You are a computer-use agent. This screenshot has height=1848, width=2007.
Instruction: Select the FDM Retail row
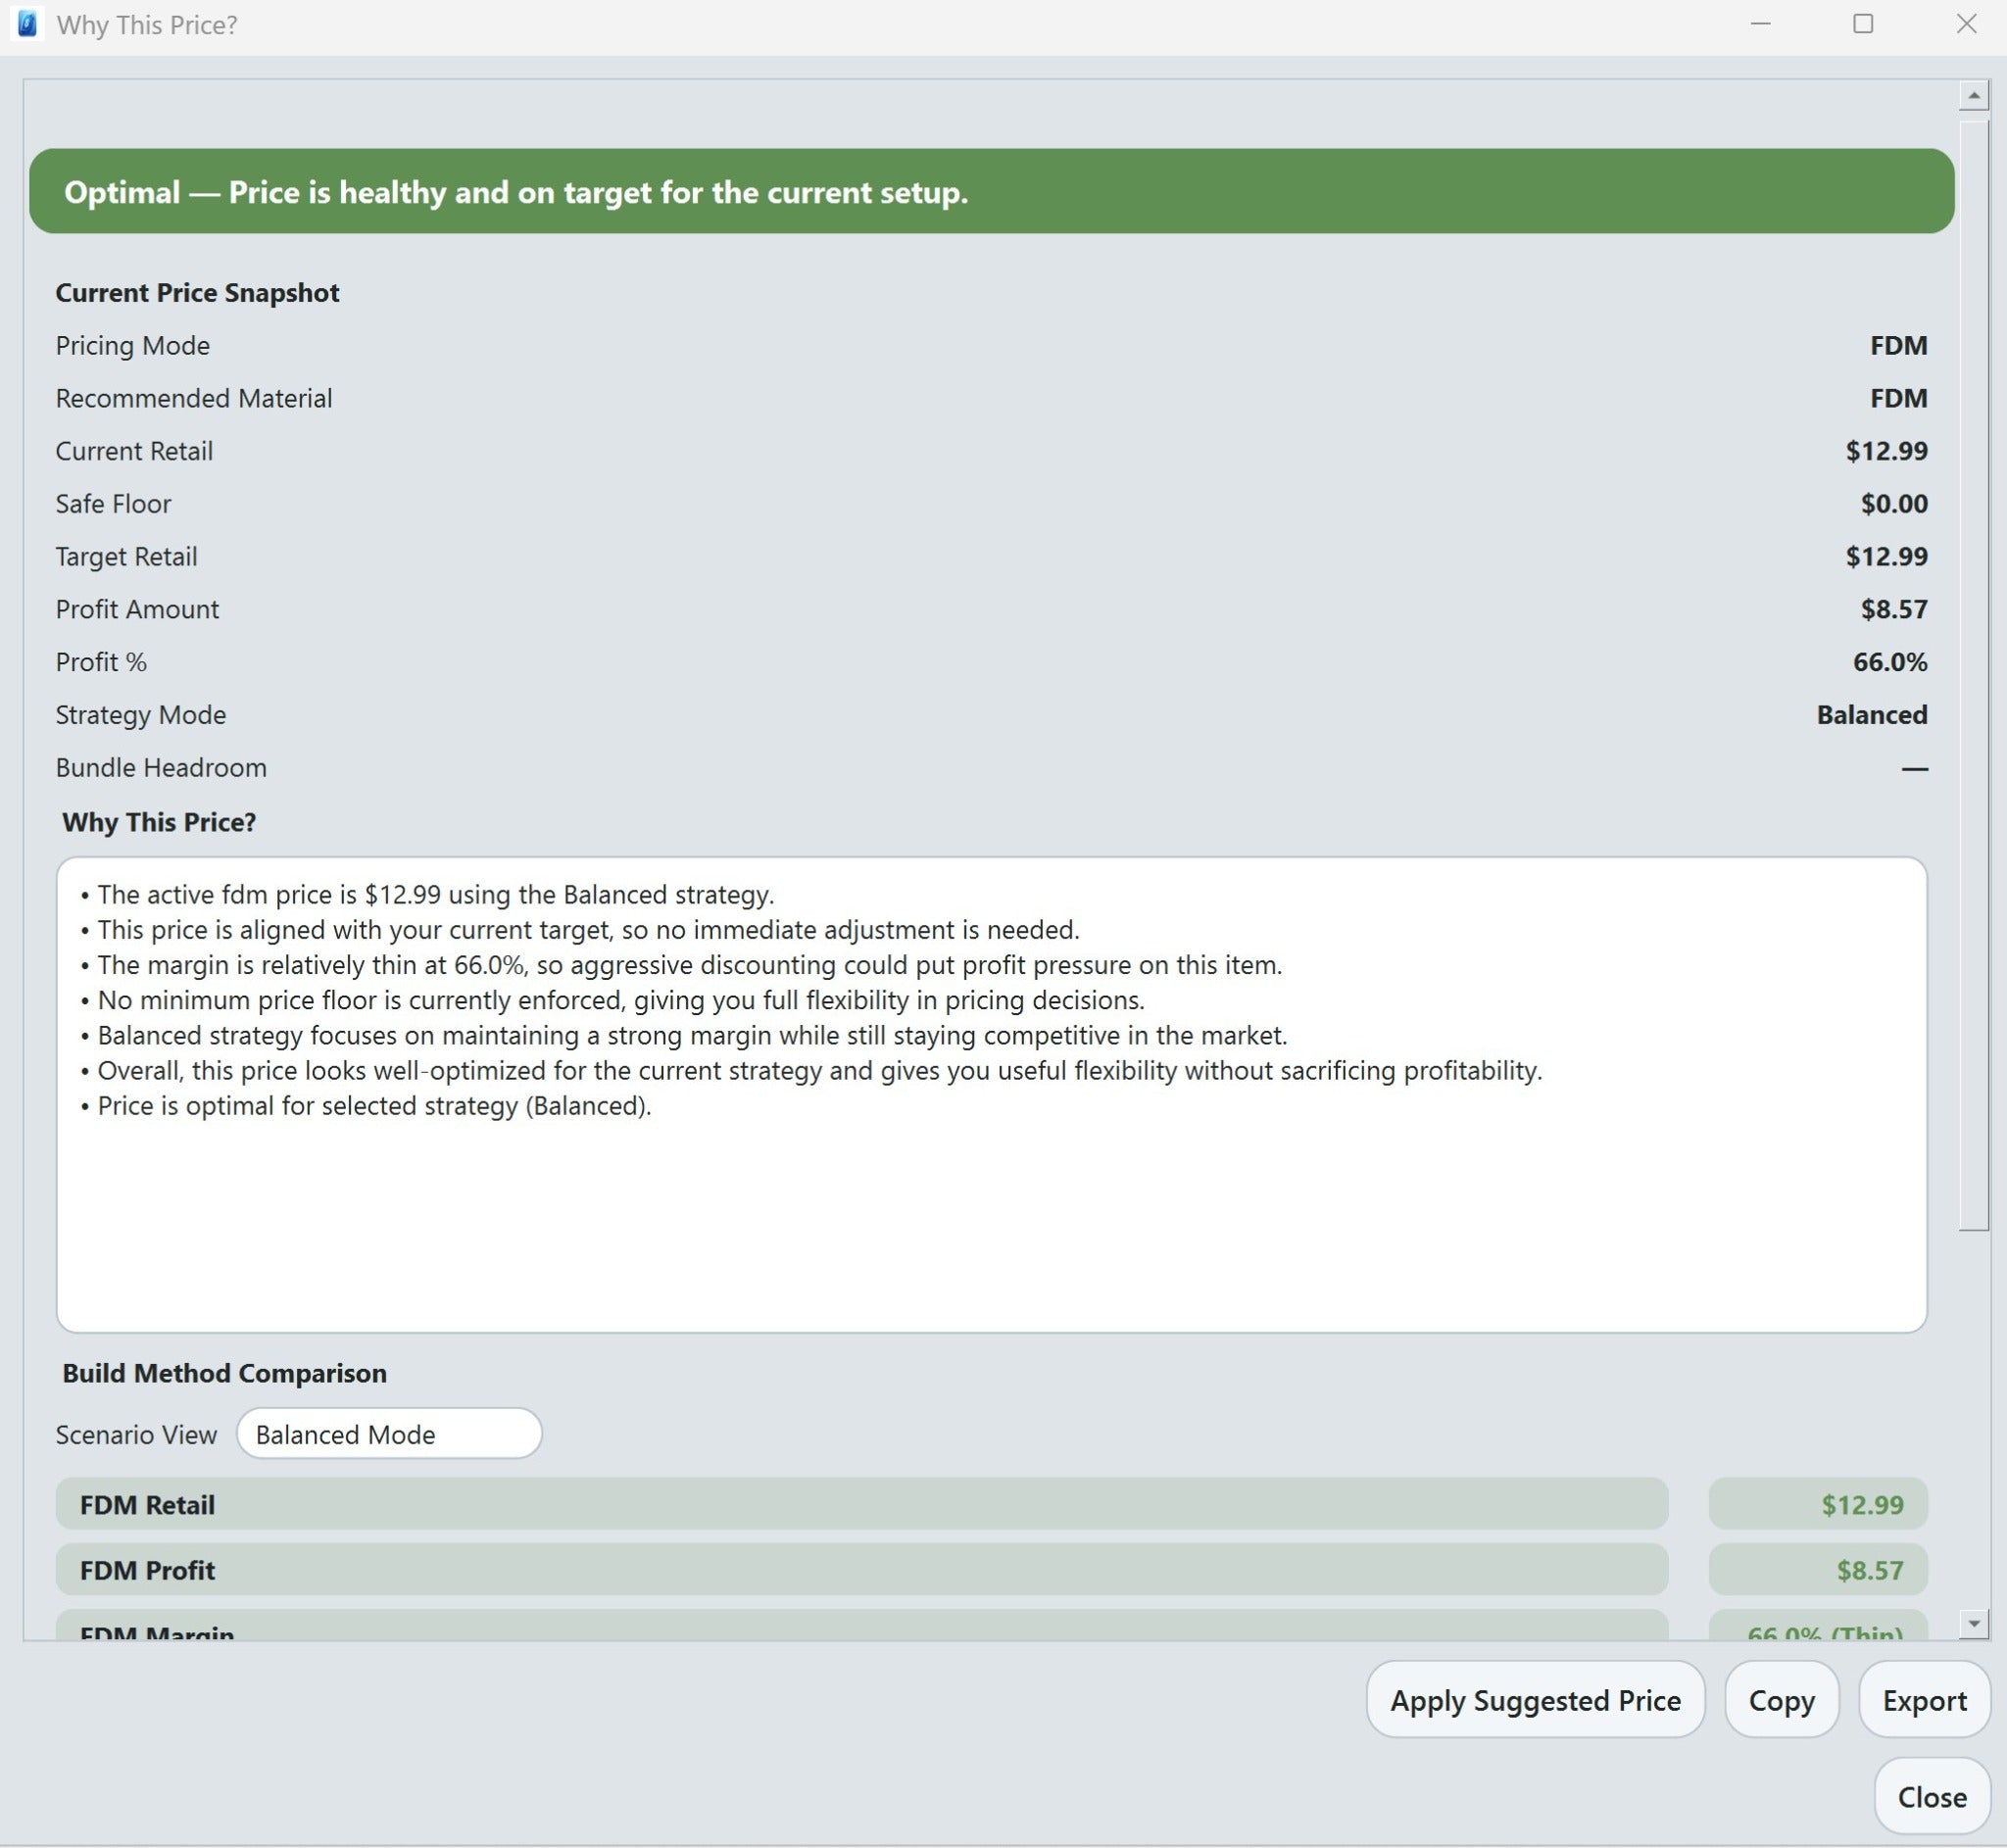(862, 1504)
